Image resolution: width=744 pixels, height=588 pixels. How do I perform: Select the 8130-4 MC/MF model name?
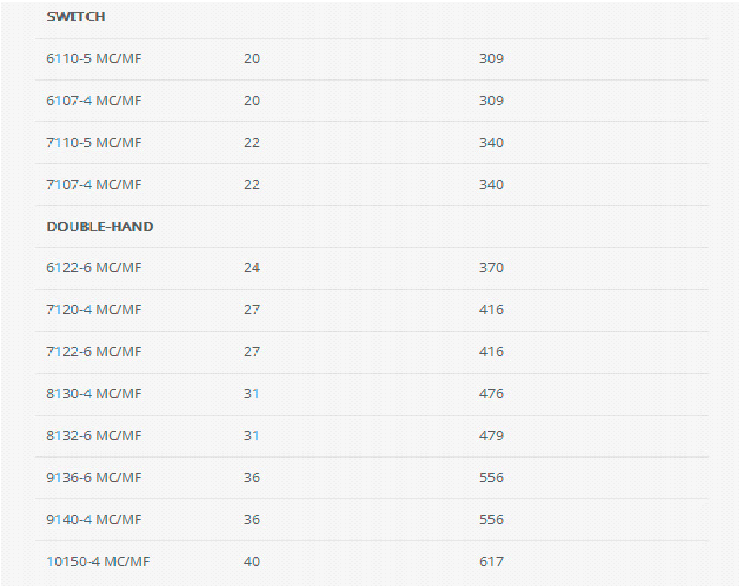[94, 394]
